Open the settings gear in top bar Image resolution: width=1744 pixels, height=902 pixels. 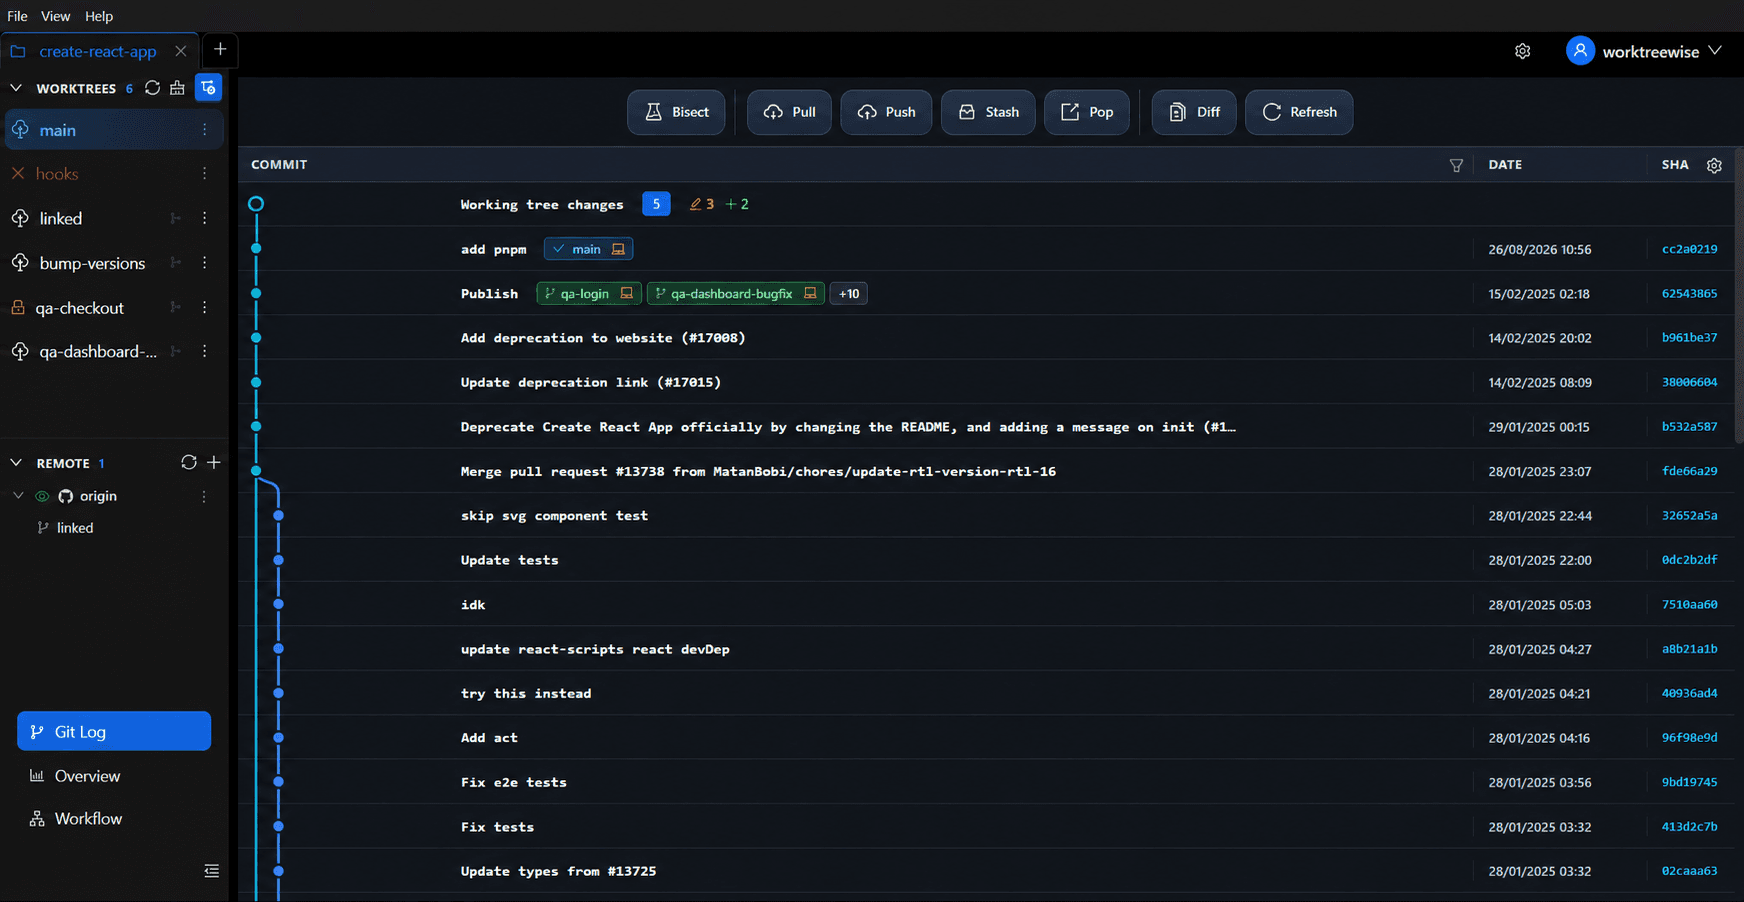[1522, 51]
